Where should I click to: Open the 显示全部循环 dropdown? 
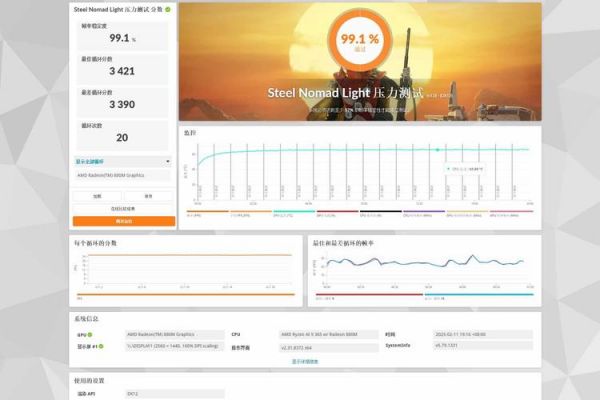(x=122, y=162)
